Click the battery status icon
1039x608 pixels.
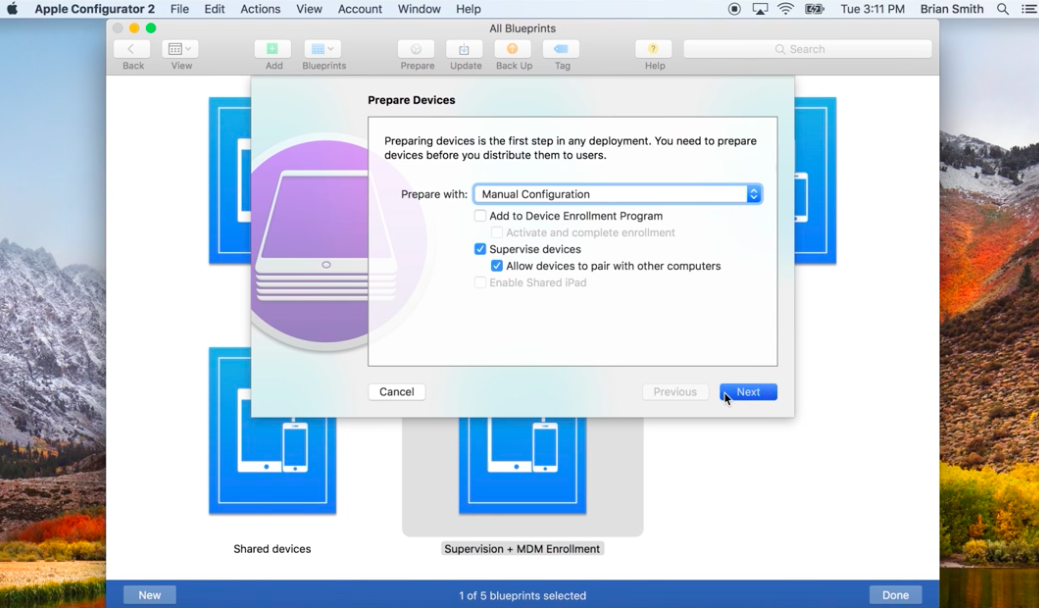coord(813,9)
